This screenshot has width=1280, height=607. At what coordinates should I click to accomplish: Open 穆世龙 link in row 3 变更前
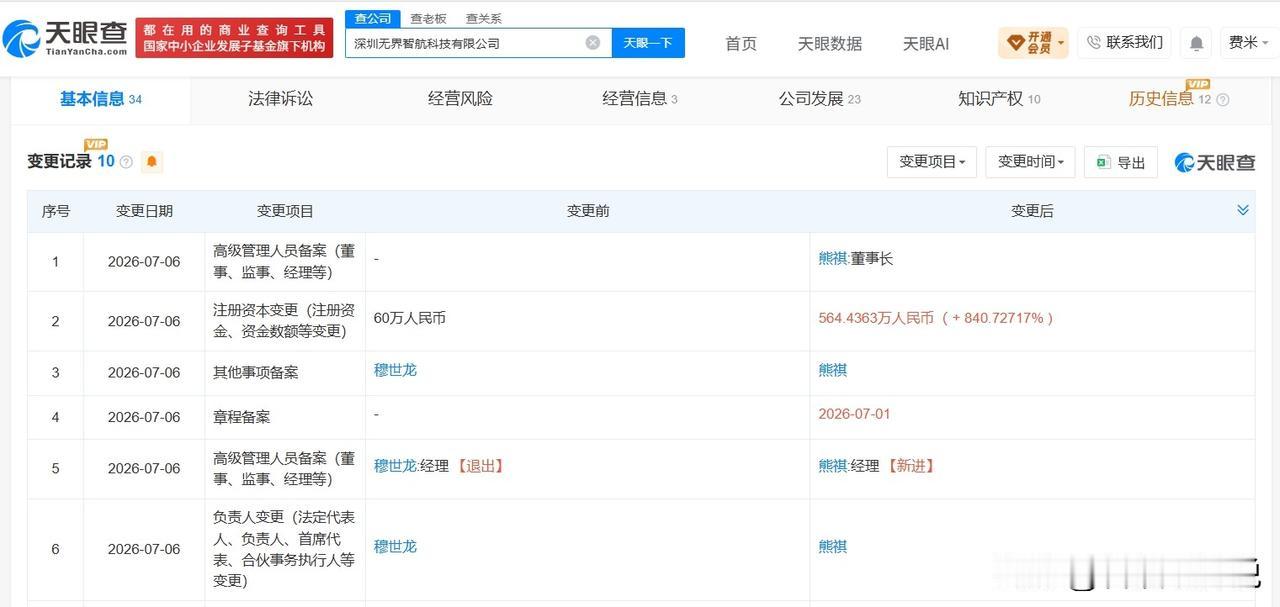click(x=395, y=370)
